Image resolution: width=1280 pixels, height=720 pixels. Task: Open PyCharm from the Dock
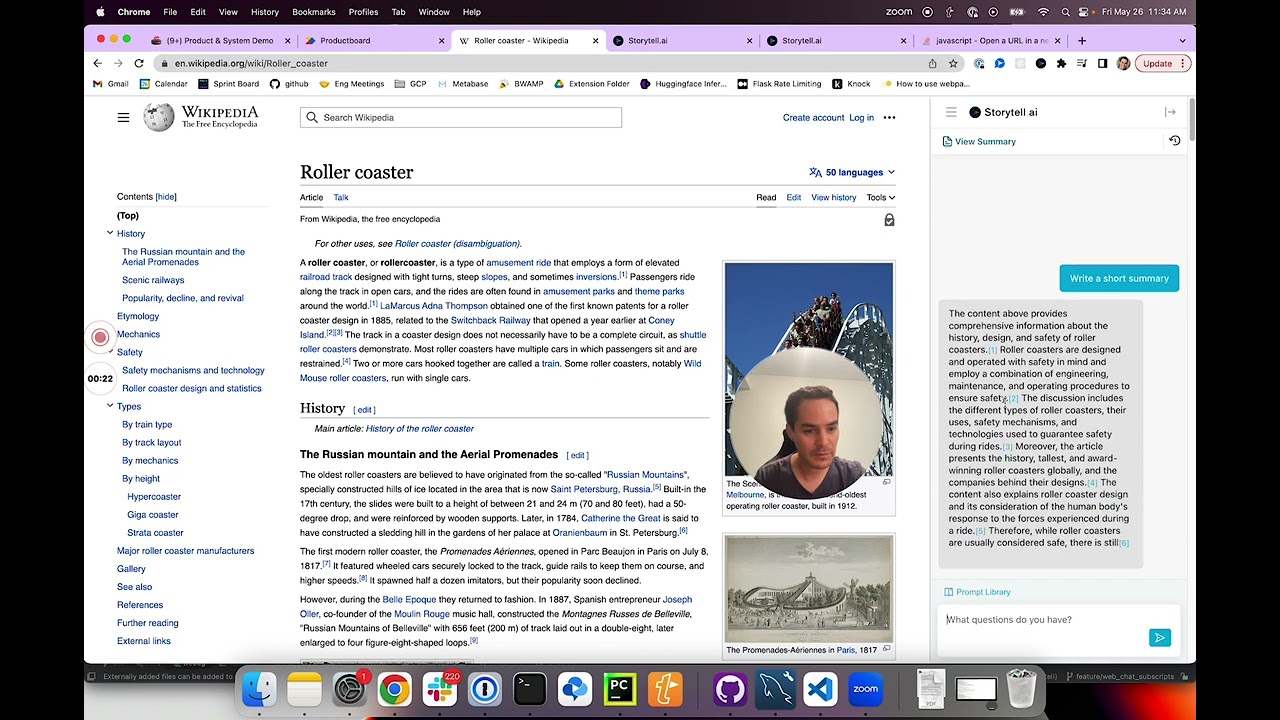tap(619, 689)
